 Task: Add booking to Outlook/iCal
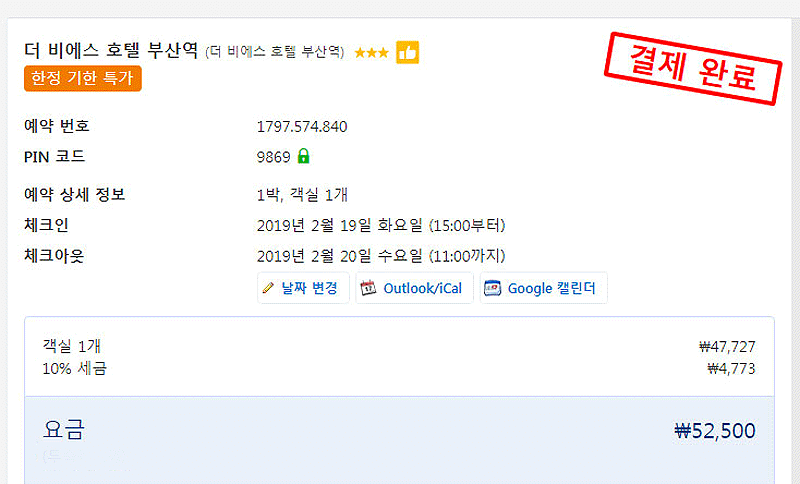coord(414,288)
